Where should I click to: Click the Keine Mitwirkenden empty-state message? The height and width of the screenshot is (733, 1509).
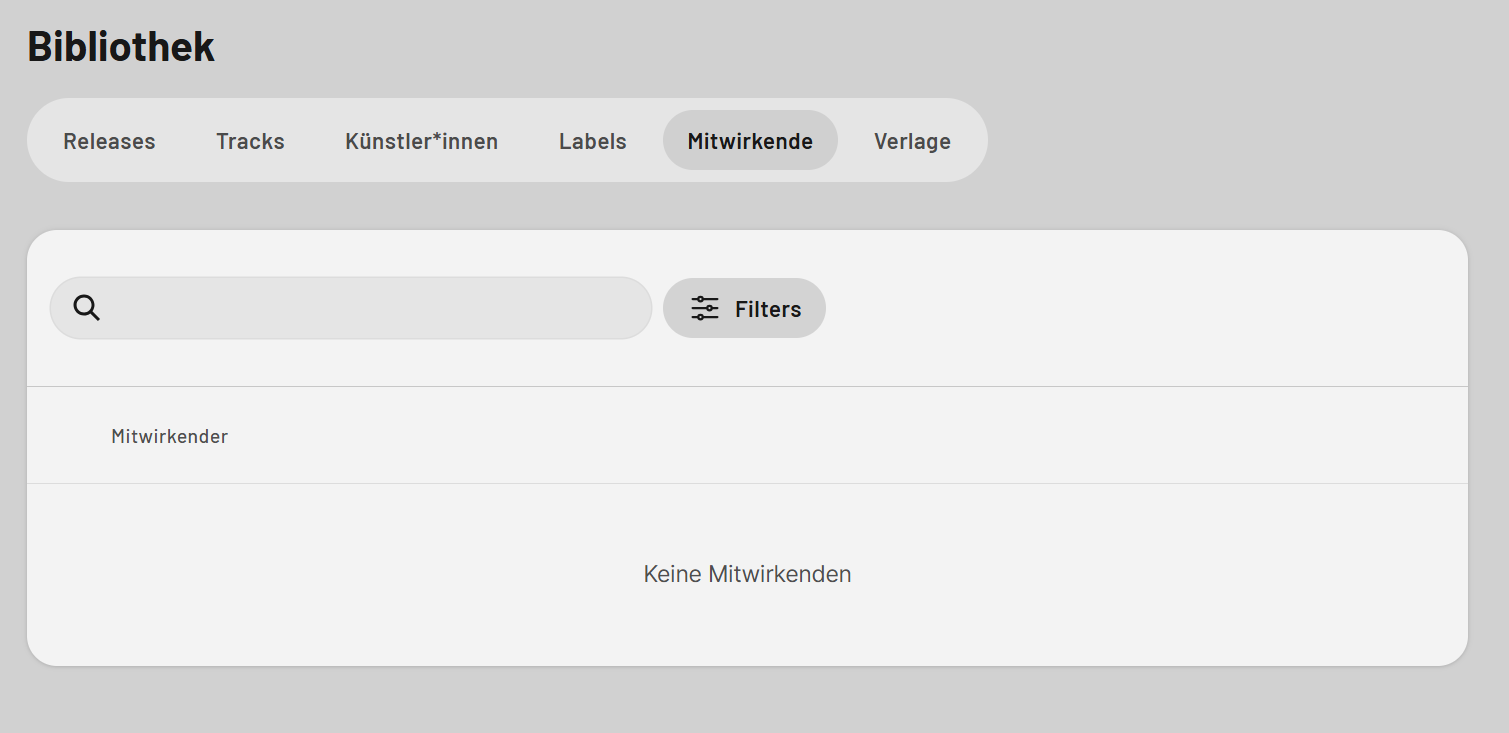[x=747, y=574]
